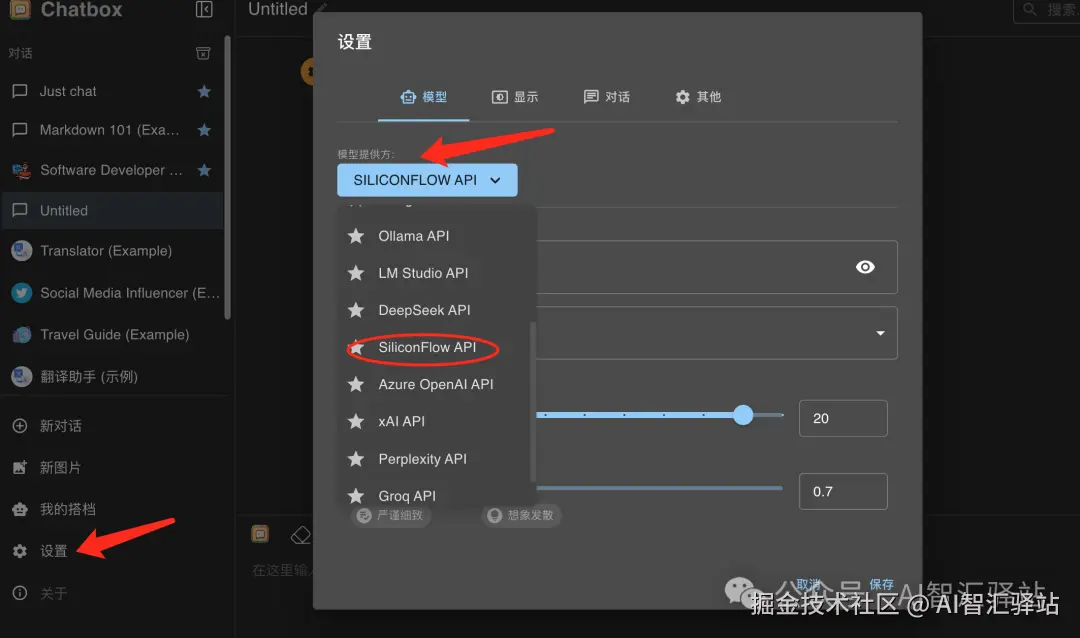Star the Ollama API entry
Viewport: 1080px width, 638px height.
click(356, 235)
